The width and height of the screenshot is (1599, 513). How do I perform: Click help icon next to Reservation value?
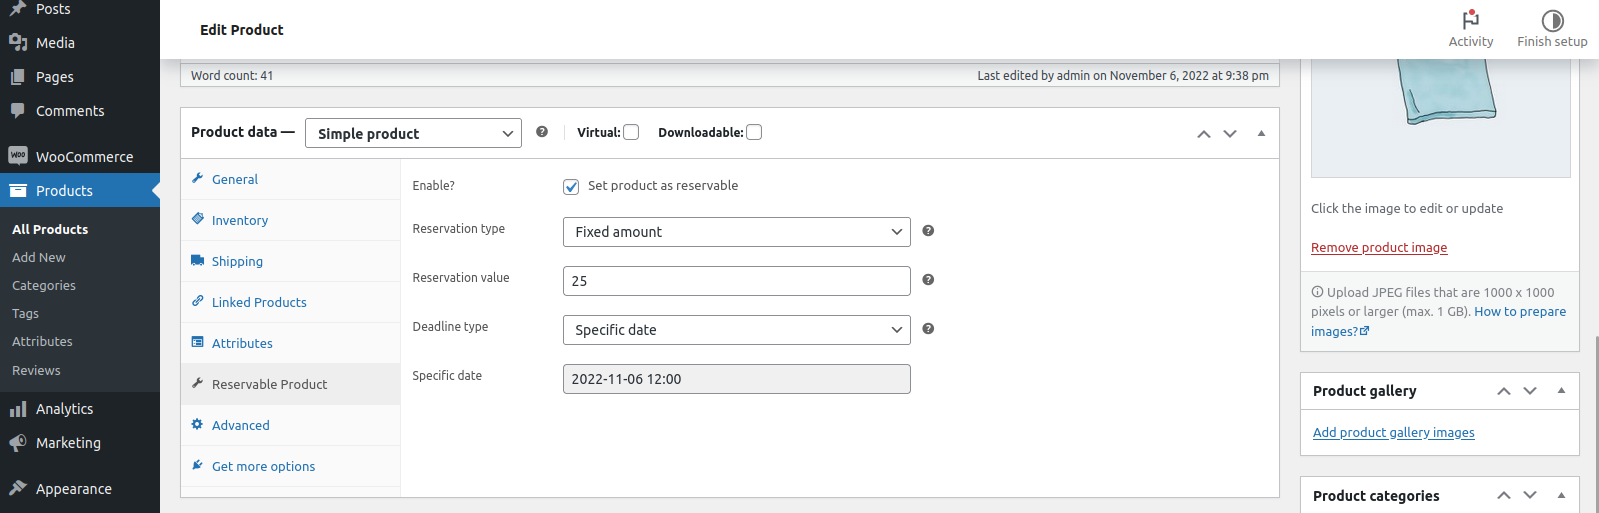(x=928, y=280)
